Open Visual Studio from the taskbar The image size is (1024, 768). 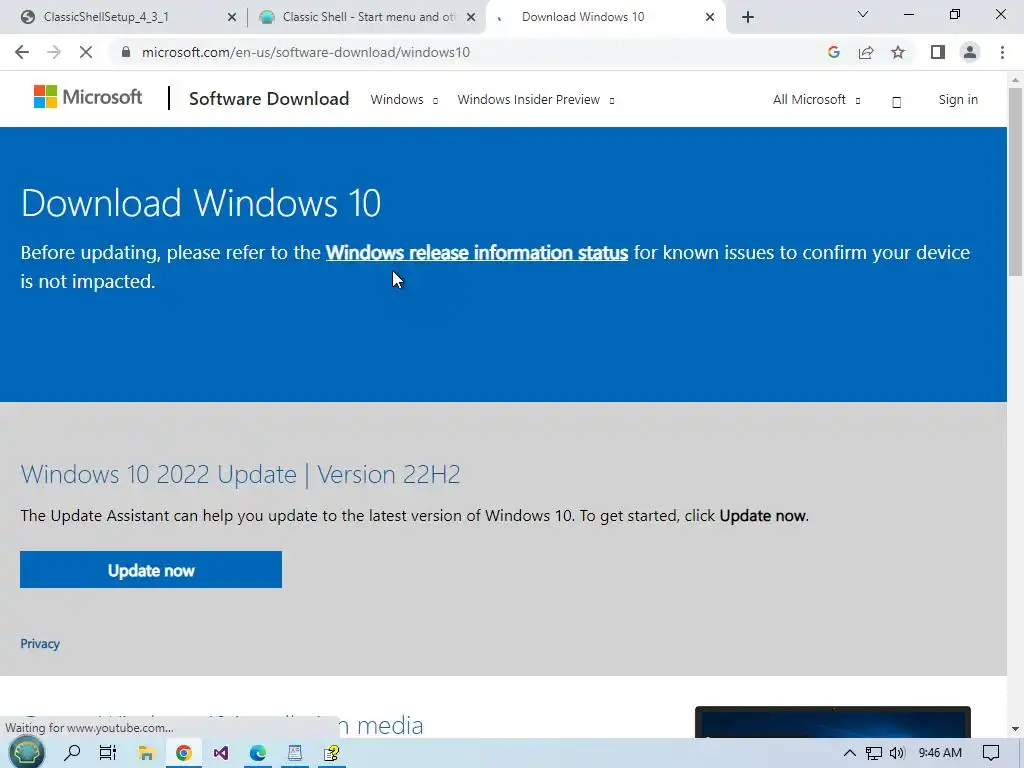[221, 753]
